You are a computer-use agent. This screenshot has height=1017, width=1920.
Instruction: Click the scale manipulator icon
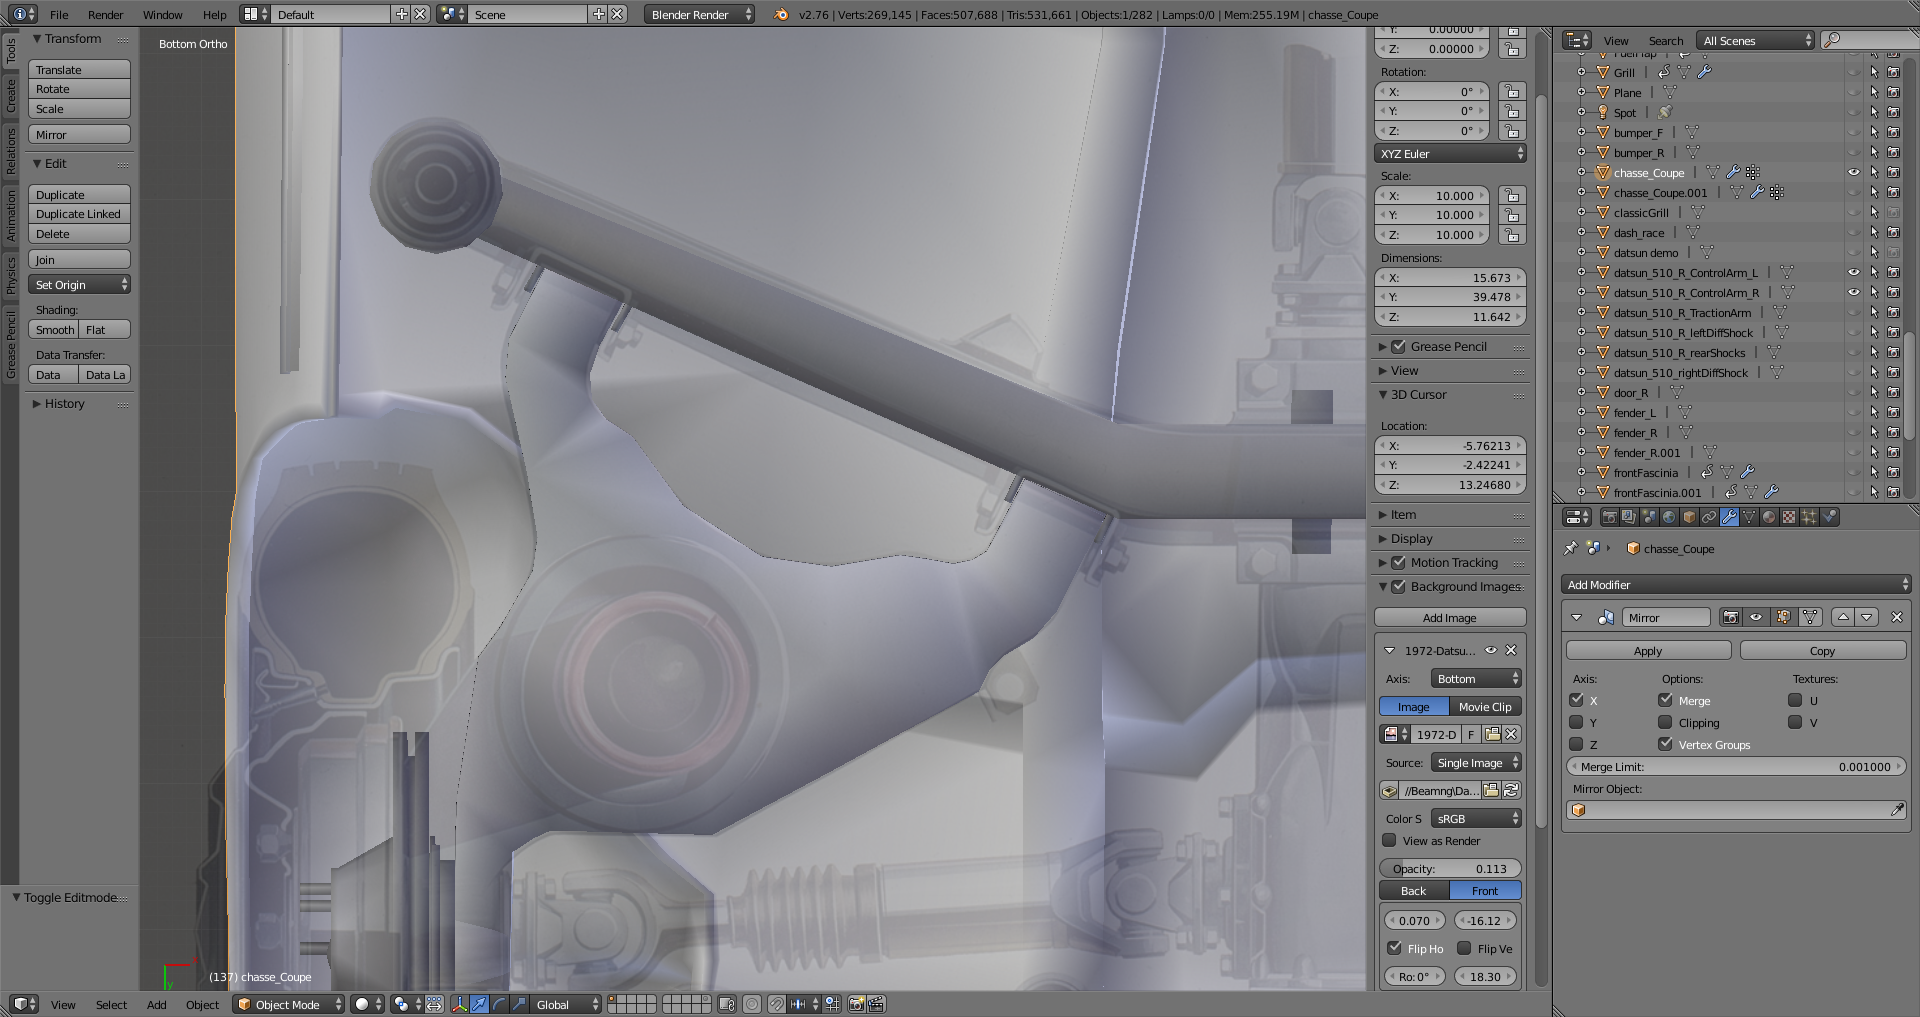tap(518, 1004)
